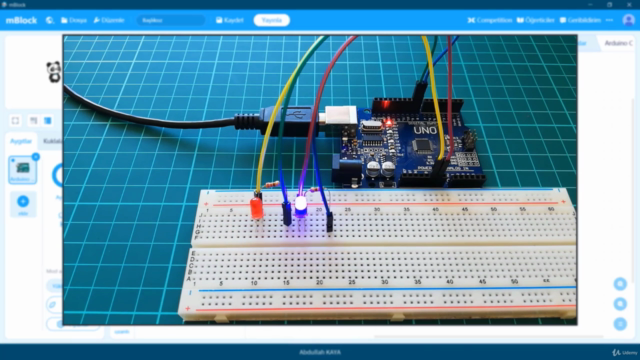
Task: Click the Yayınla publish button
Action: tap(271, 20)
